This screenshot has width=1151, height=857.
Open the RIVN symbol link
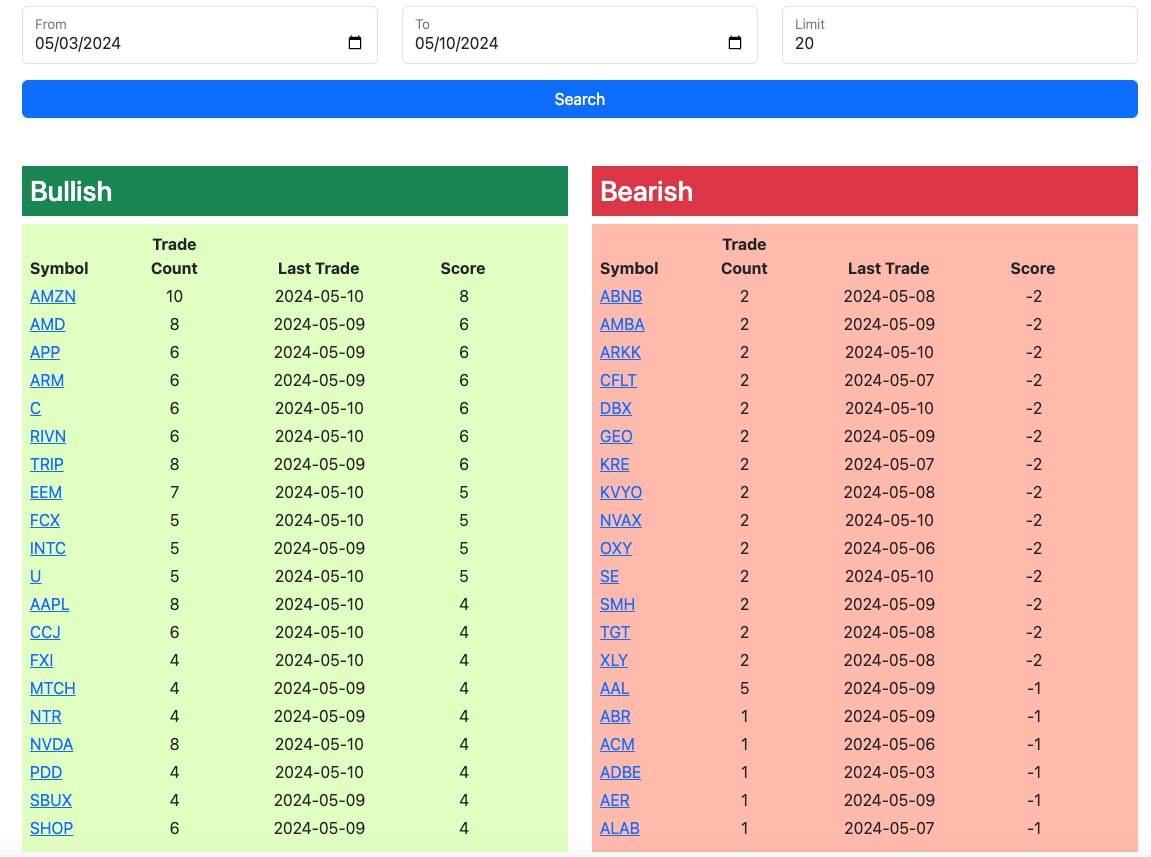pyautogui.click(x=48, y=436)
